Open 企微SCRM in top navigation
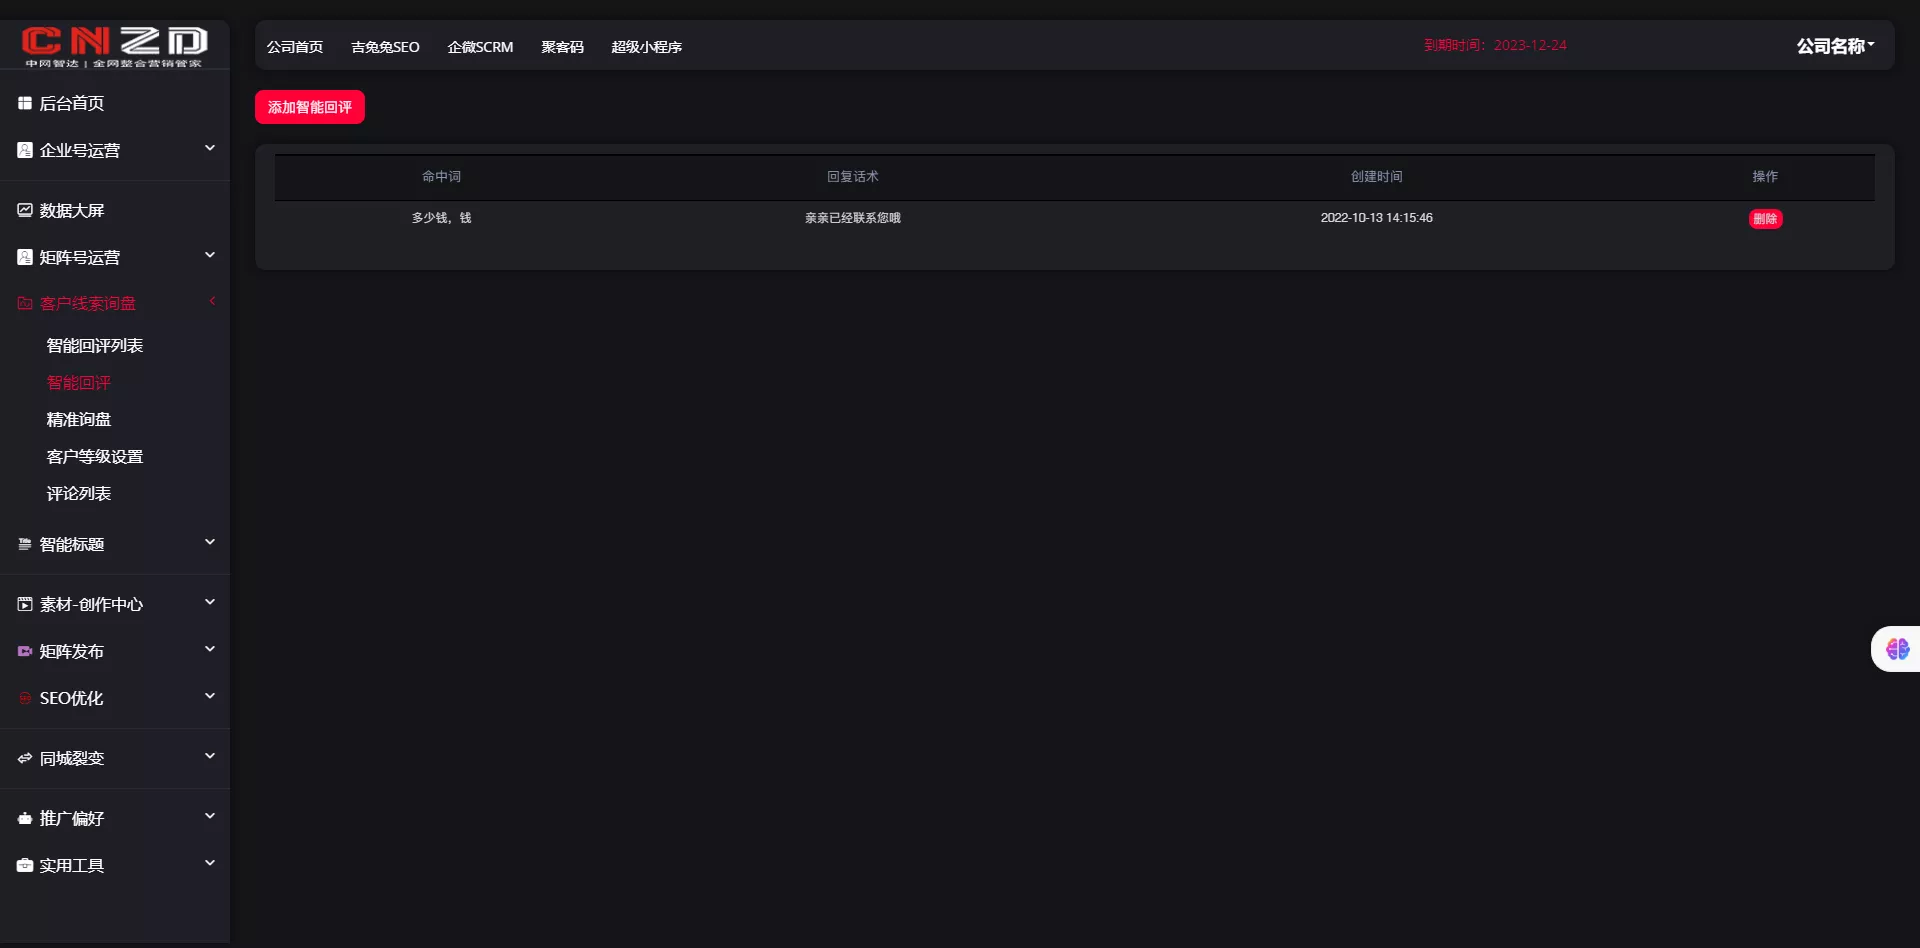This screenshot has height=948, width=1920. 480,47
